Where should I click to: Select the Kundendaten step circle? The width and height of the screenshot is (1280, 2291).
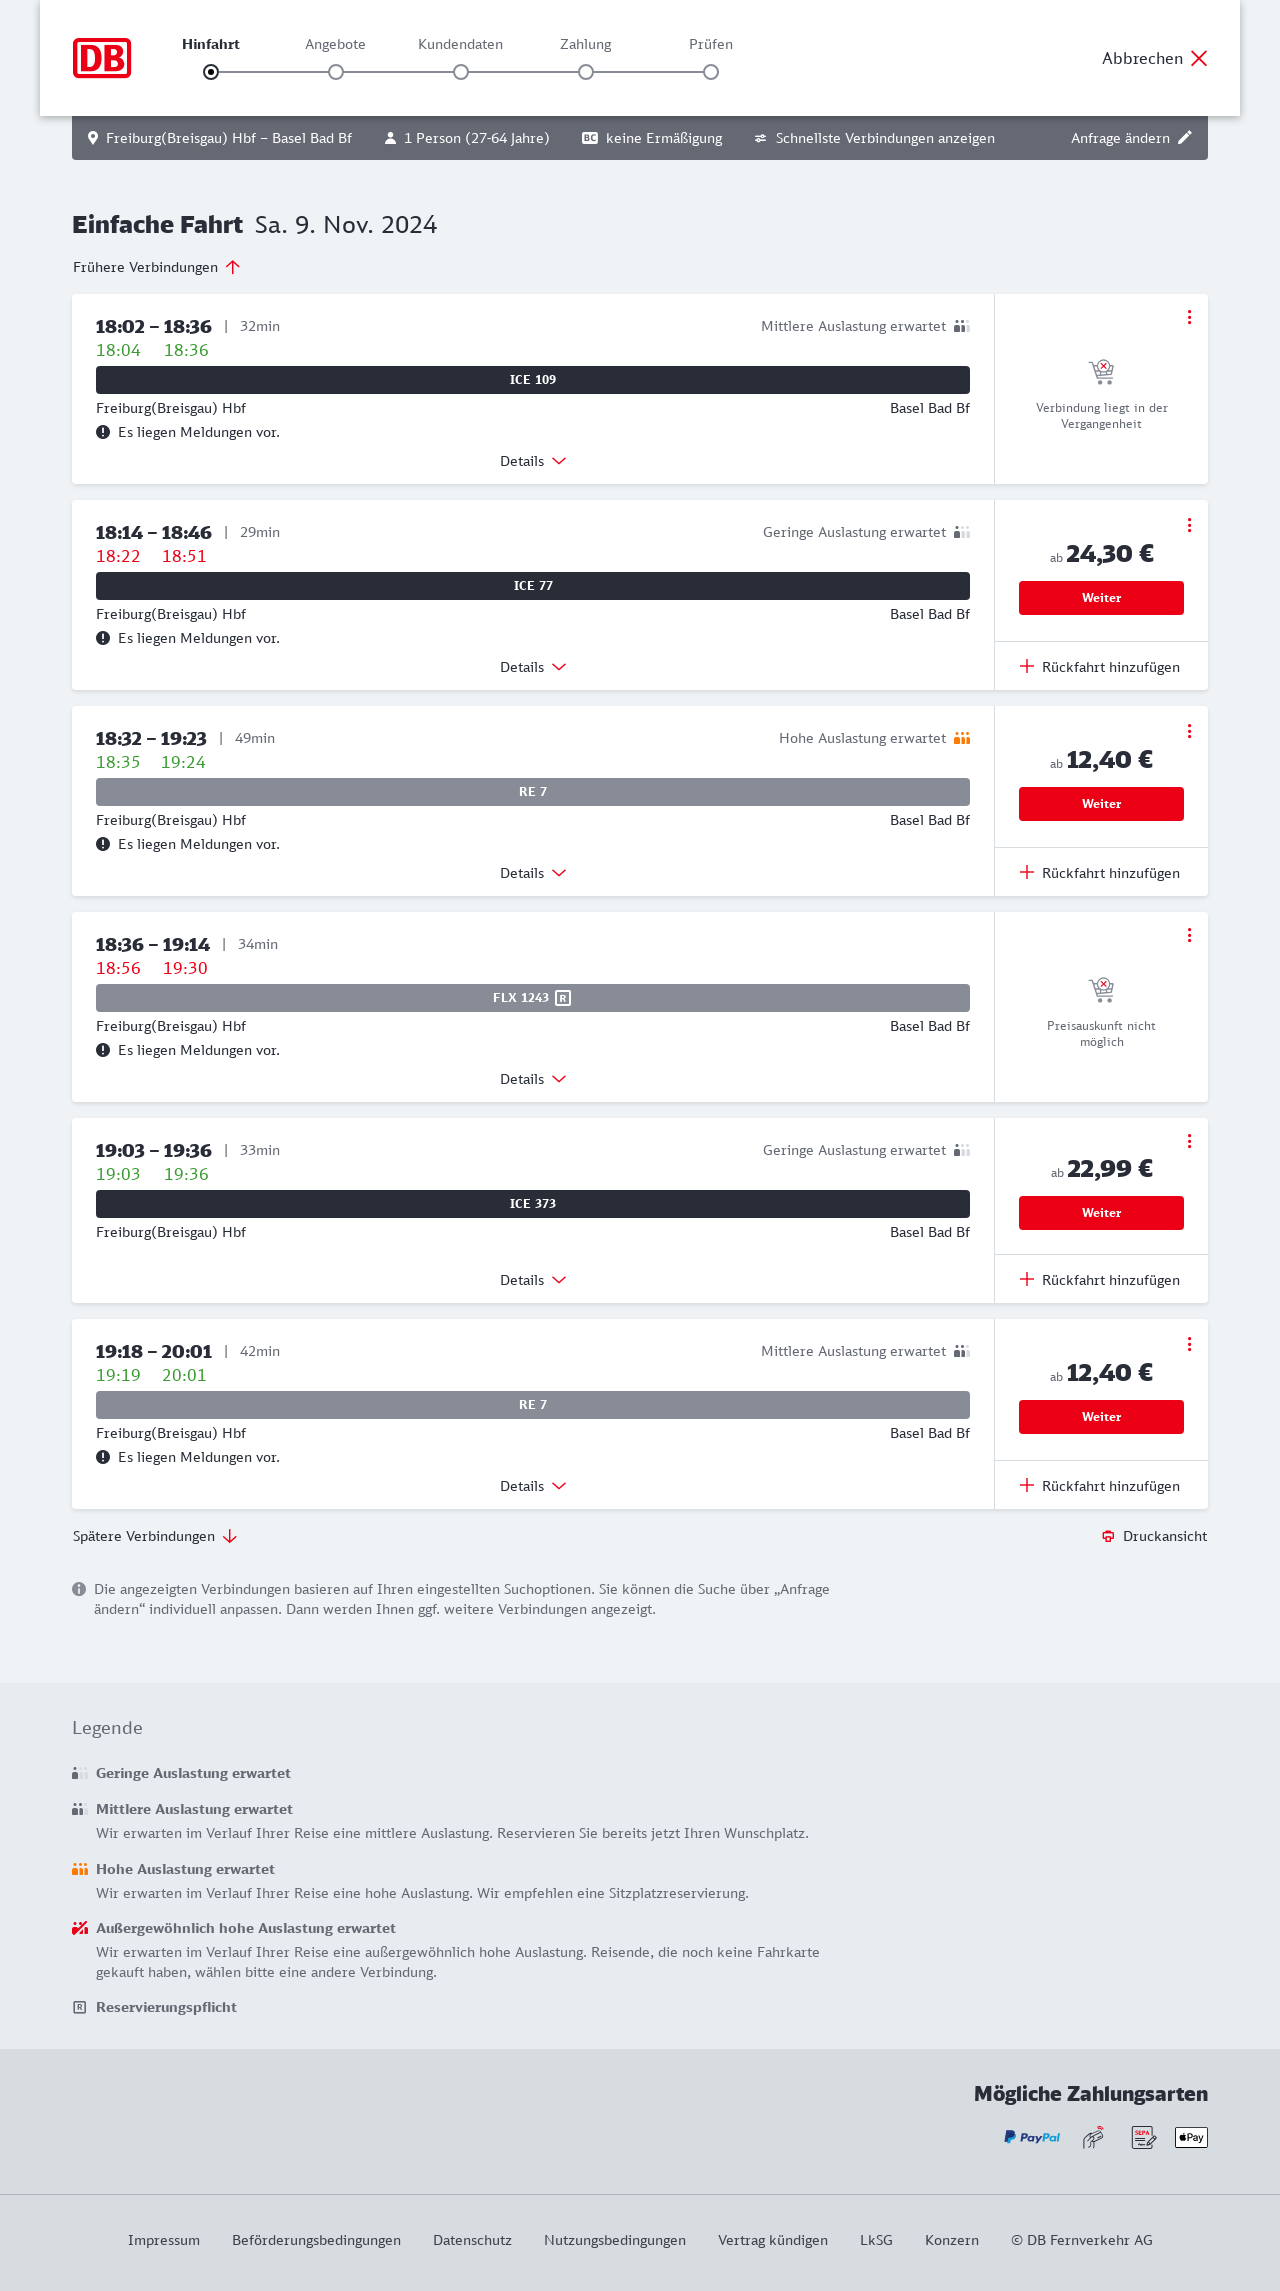pyautogui.click(x=461, y=72)
